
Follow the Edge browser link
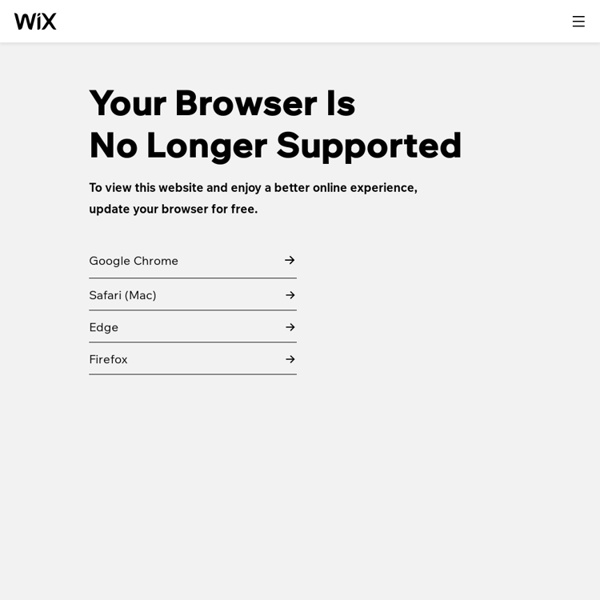tap(104, 328)
